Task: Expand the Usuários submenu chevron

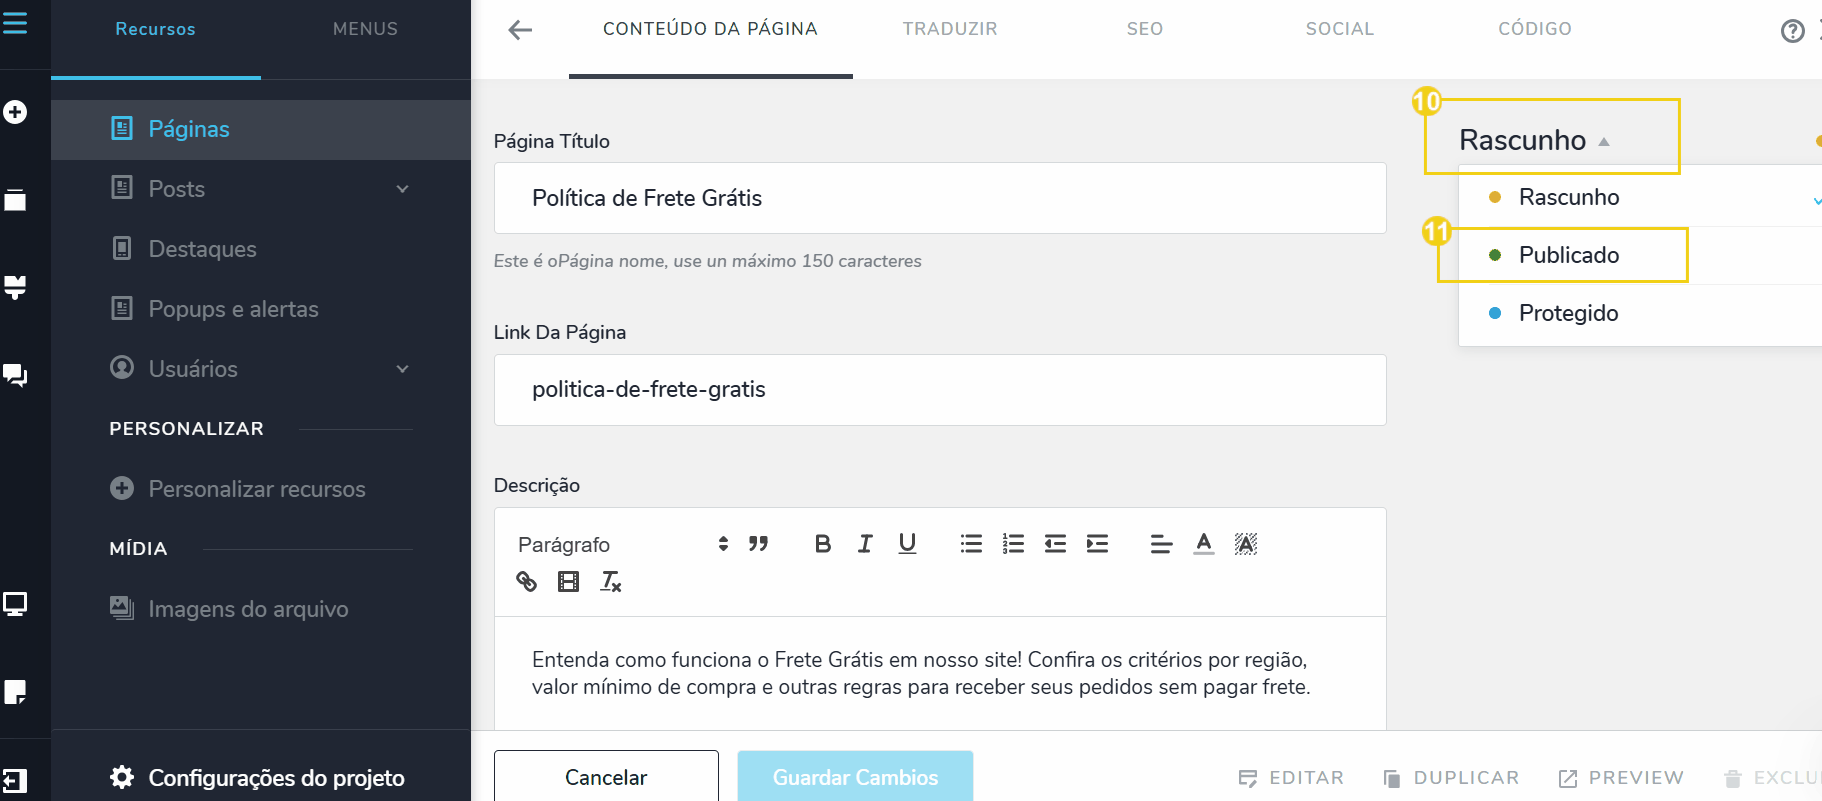Action: pyautogui.click(x=402, y=369)
